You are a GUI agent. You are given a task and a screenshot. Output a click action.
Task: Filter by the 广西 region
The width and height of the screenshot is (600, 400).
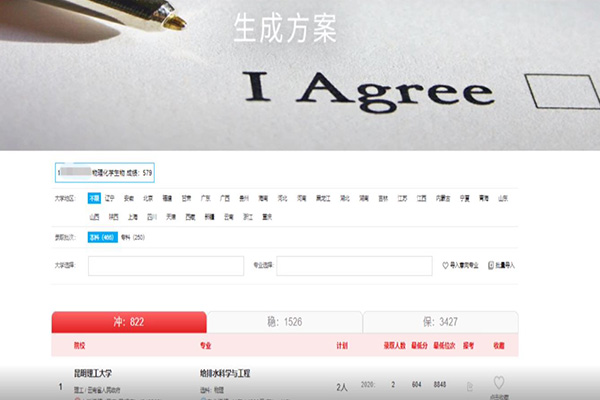[x=225, y=198]
